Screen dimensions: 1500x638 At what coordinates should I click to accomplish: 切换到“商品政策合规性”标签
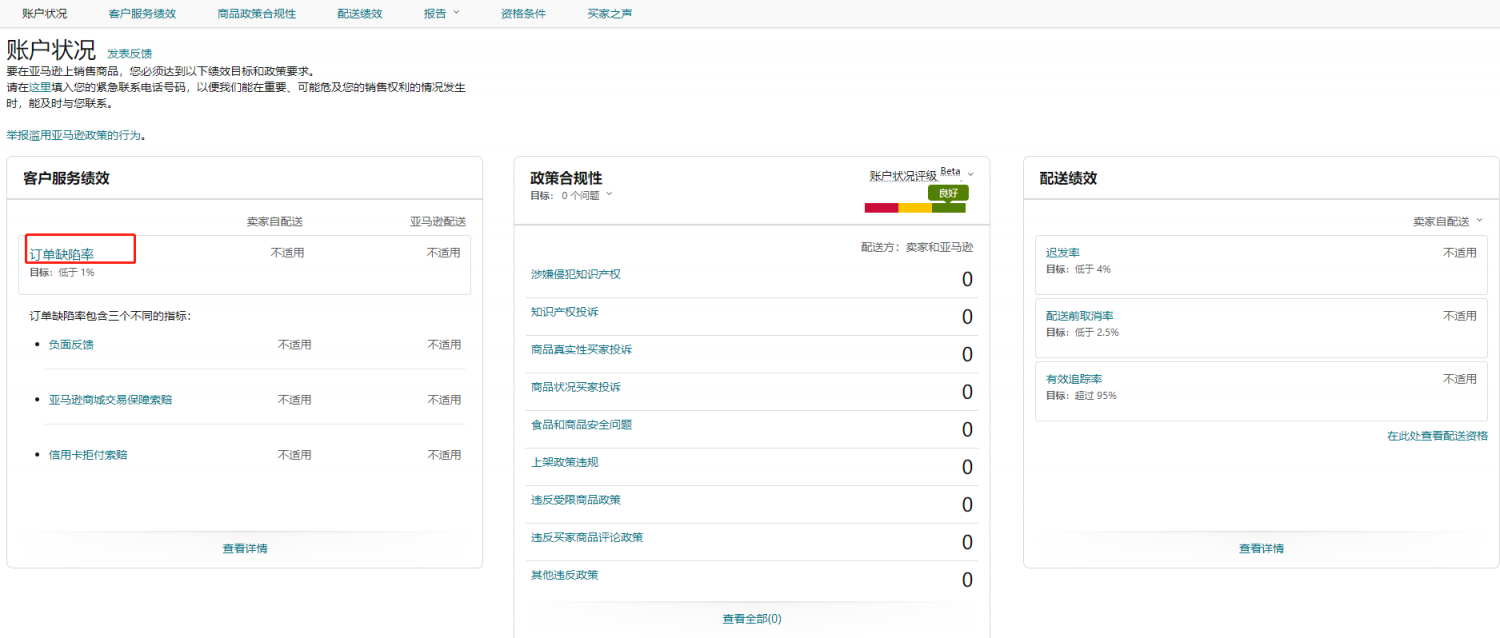point(256,14)
